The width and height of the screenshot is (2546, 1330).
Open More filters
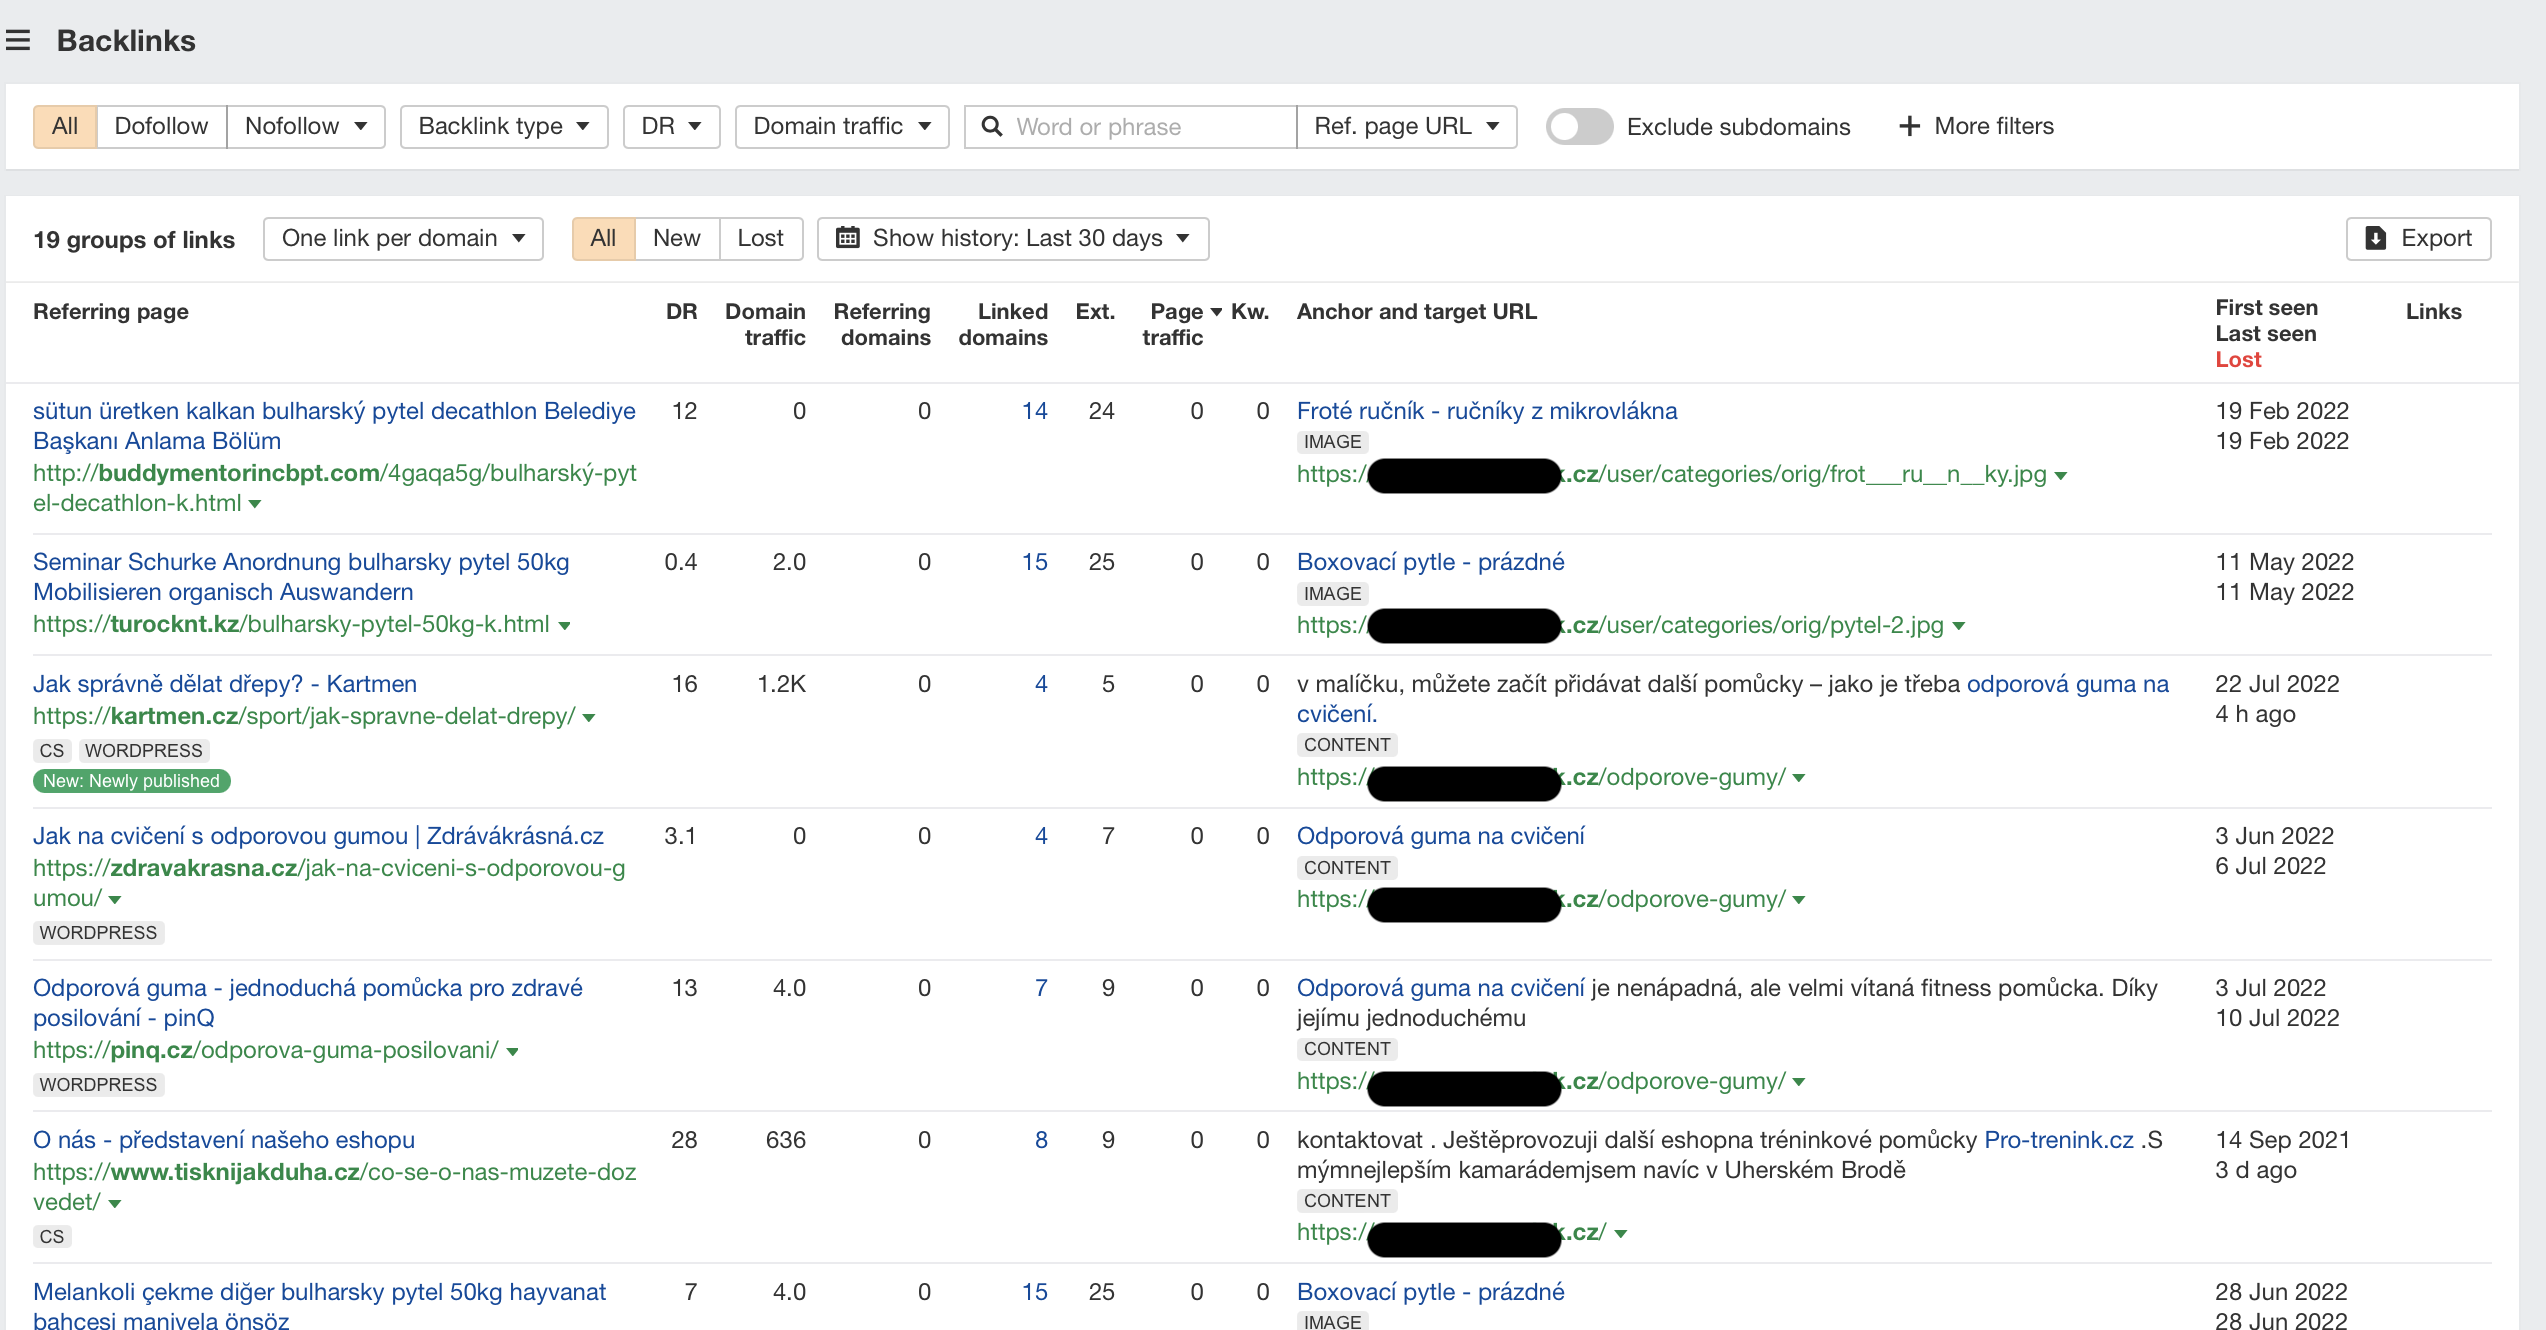click(x=1977, y=126)
